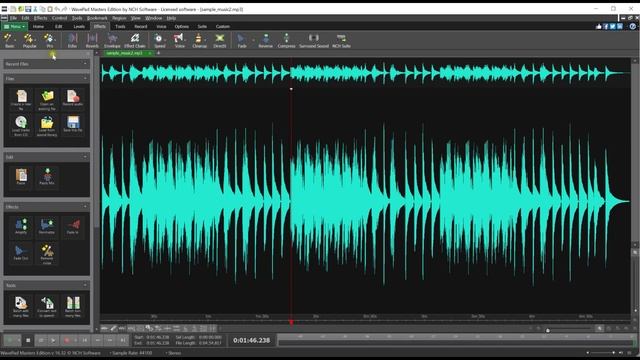Switch to the Voice ribbon tab

161,27
